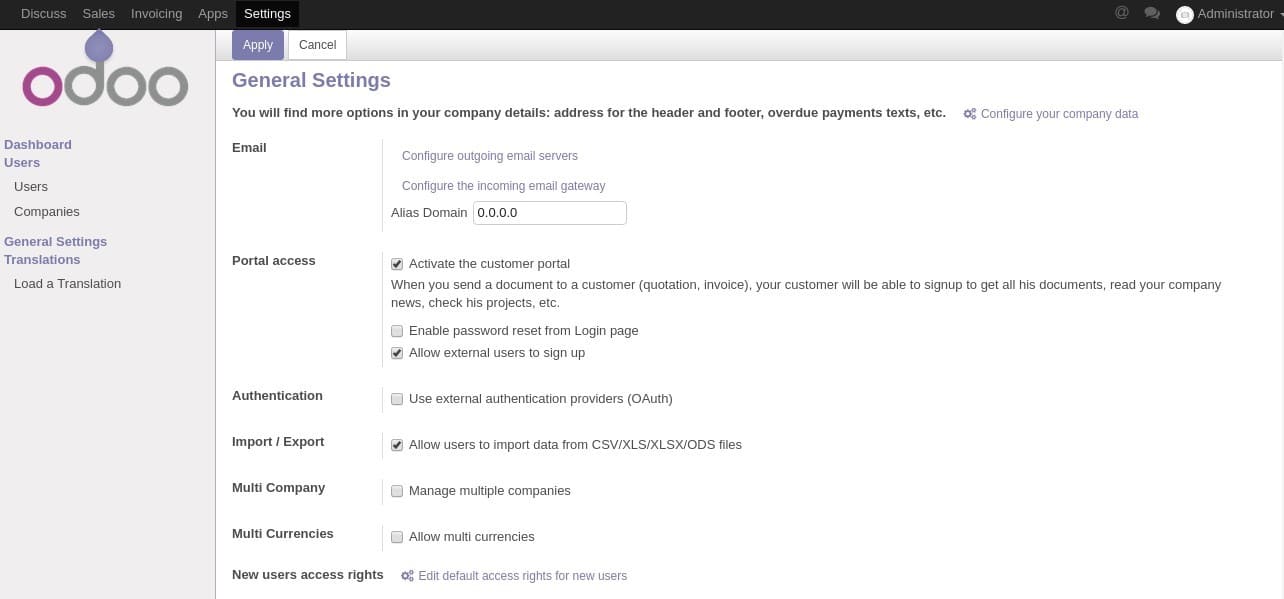The width and height of the screenshot is (1284, 599).
Task: Click the Apply button
Action: click(258, 45)
